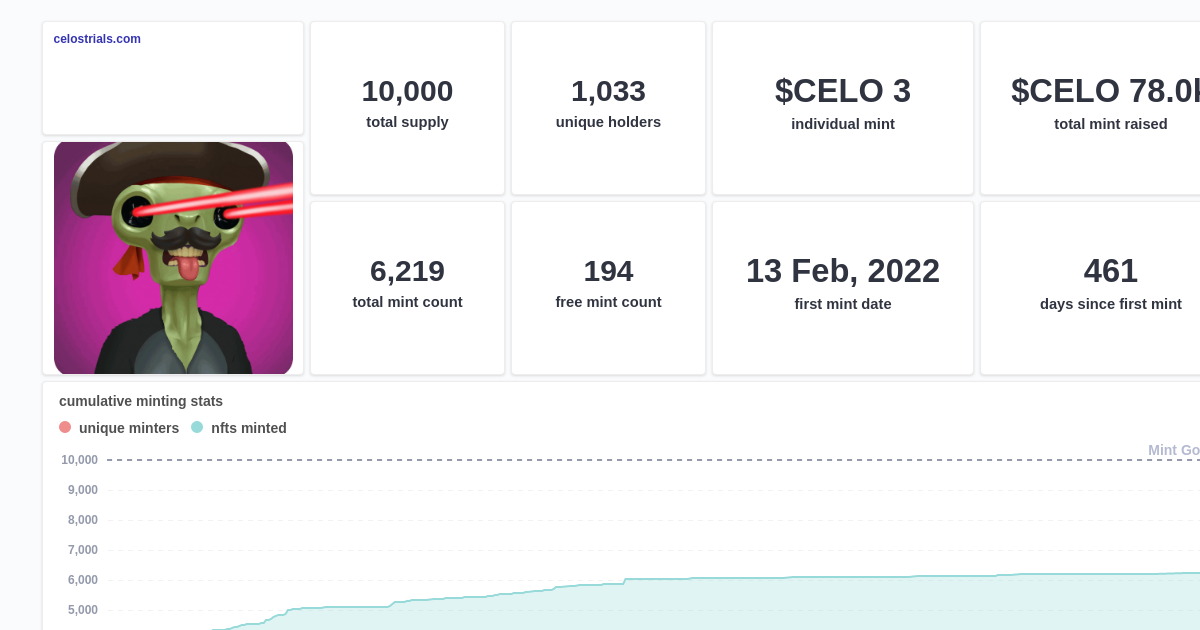The width and height of the screenshot is (1200, 630).
Task: Click the cumulative minting stats title
Action: (x=140, y=401)
